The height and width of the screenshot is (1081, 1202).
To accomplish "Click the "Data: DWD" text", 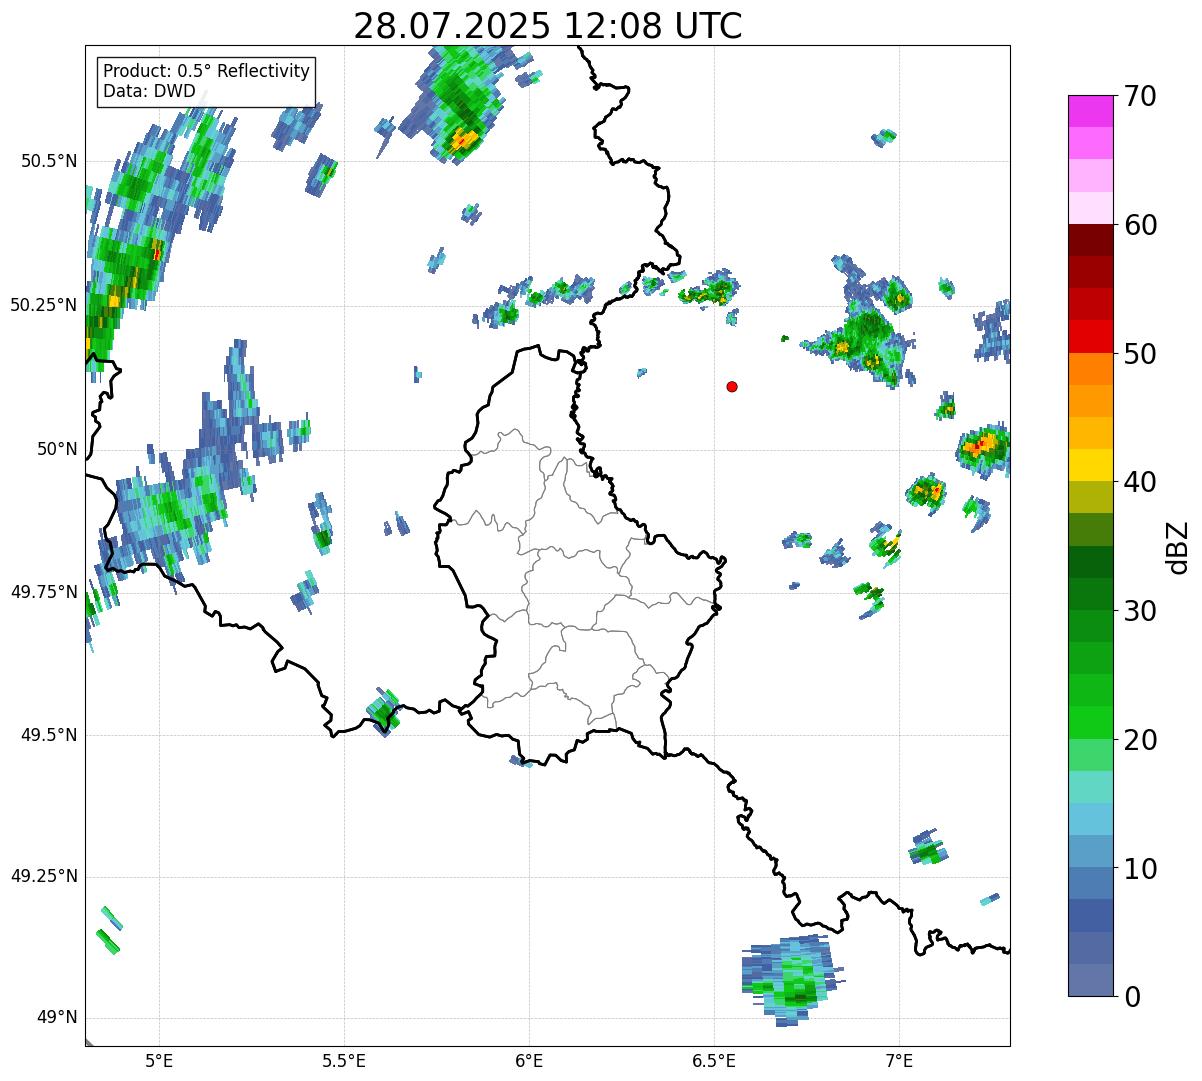I will coord(150,91).
